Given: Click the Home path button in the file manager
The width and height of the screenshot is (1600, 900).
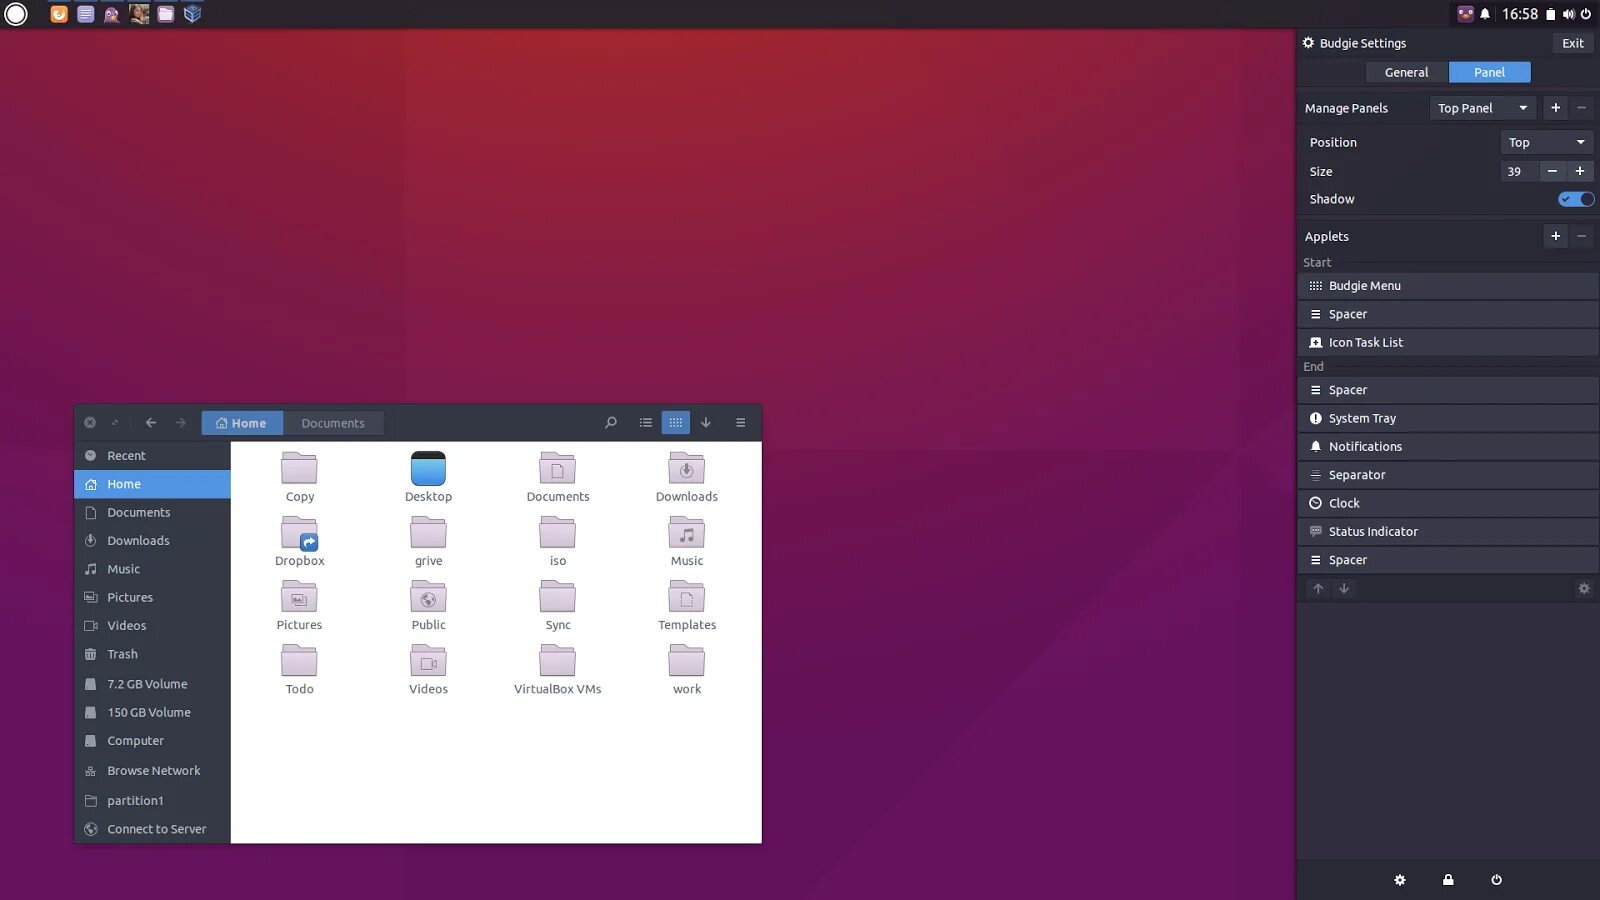Looking at the screenshot, I should point(242,423).
